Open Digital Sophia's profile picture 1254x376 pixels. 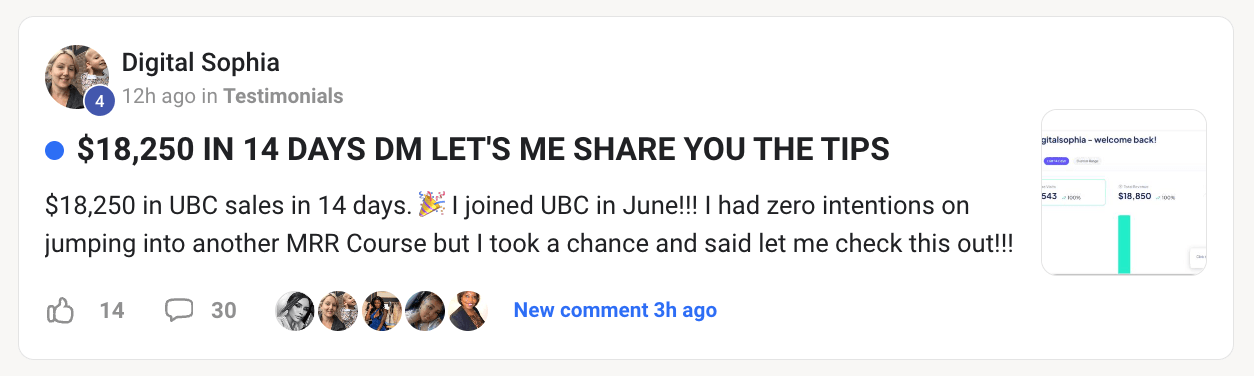[x=77, y=77]
